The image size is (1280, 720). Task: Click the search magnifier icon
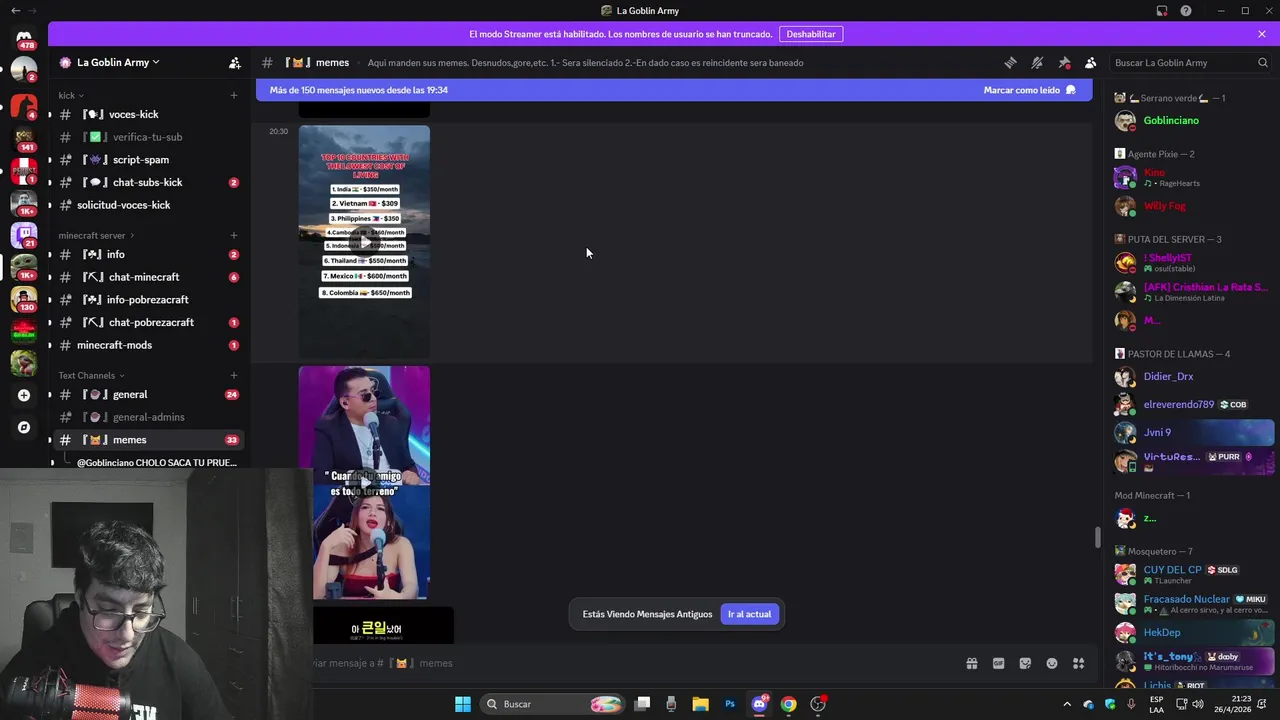tap(1263, 62)
